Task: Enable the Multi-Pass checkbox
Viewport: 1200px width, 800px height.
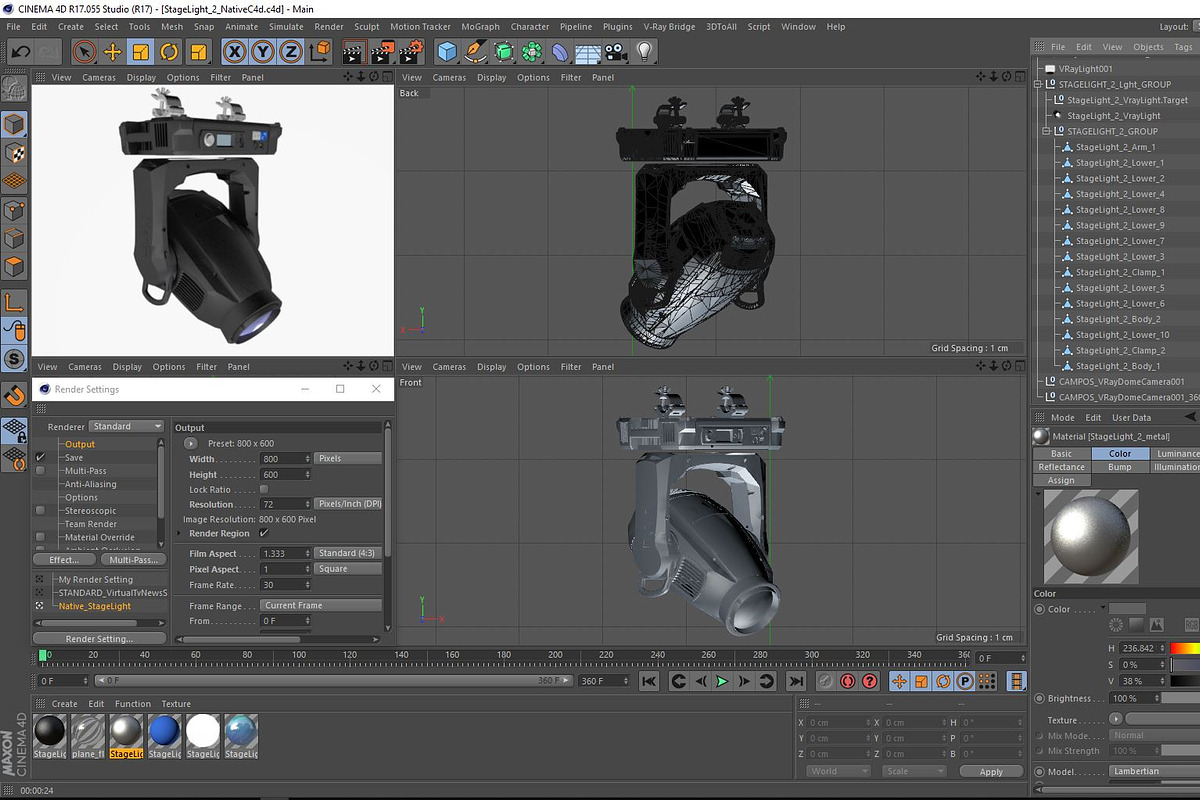Action: [40, 470]
